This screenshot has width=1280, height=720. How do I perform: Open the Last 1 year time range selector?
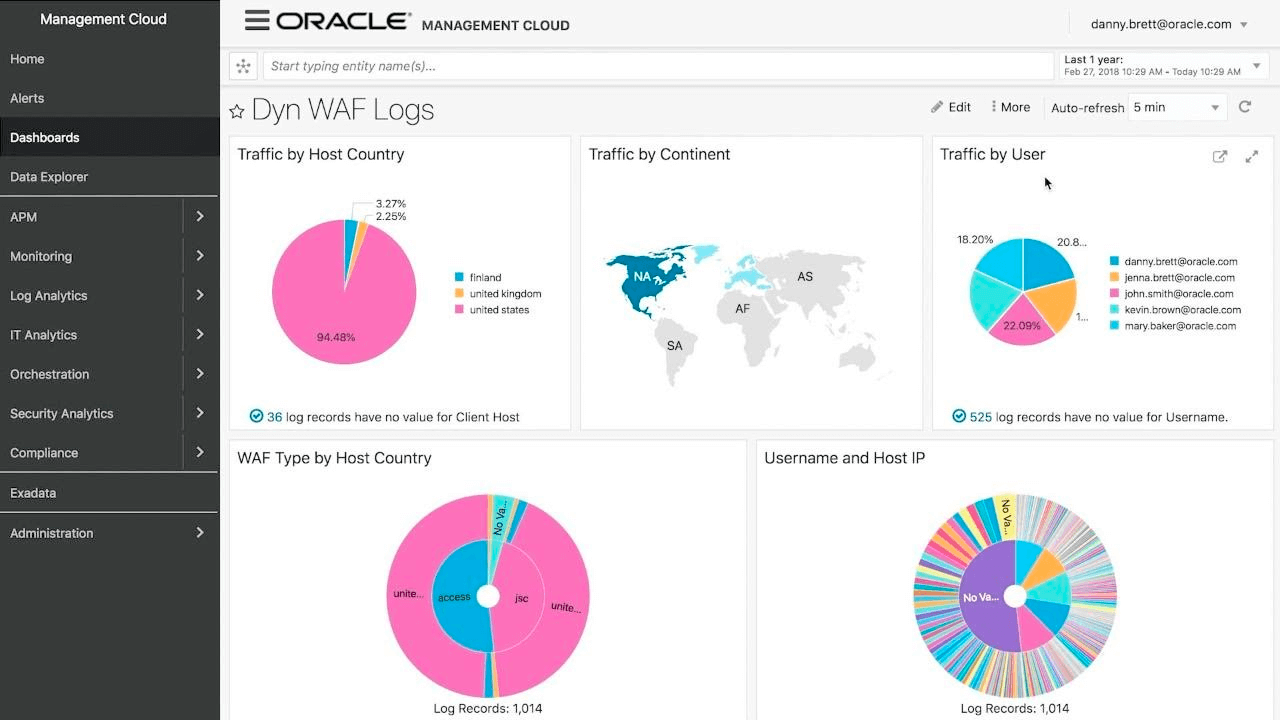coord(1163,66)
